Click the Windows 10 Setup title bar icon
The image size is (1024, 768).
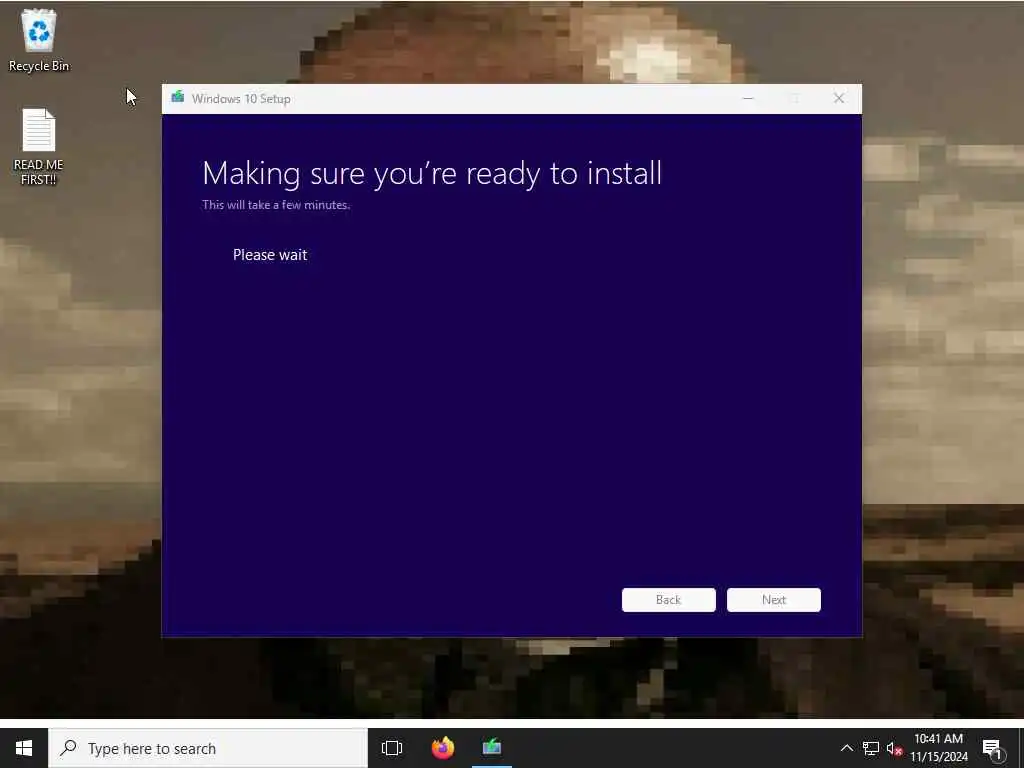pyautogui.click(x=178, y=97)
